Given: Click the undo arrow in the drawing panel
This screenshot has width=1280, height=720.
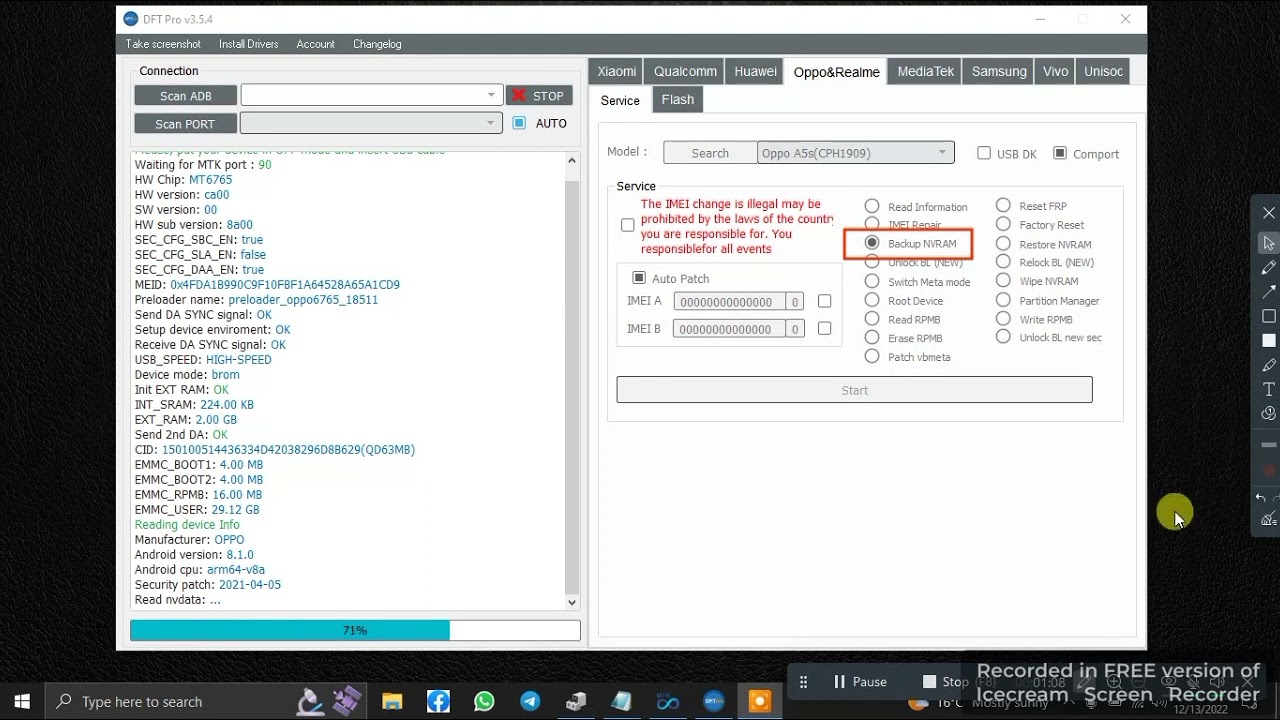Looking at the screenshot, I should coord(1261,498).
